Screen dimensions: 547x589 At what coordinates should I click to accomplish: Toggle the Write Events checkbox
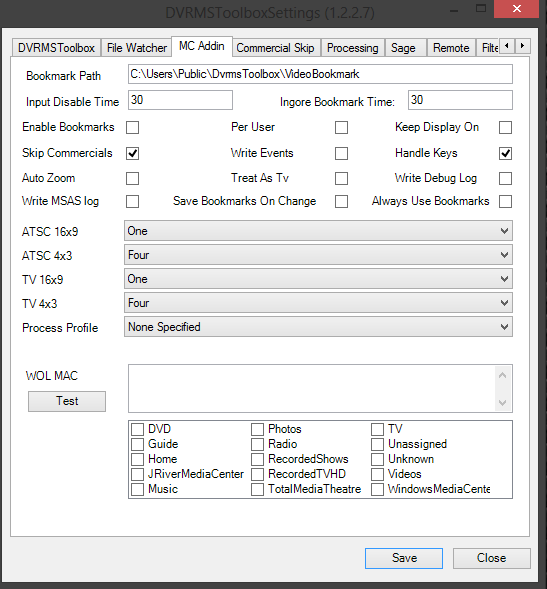point(341,153)
